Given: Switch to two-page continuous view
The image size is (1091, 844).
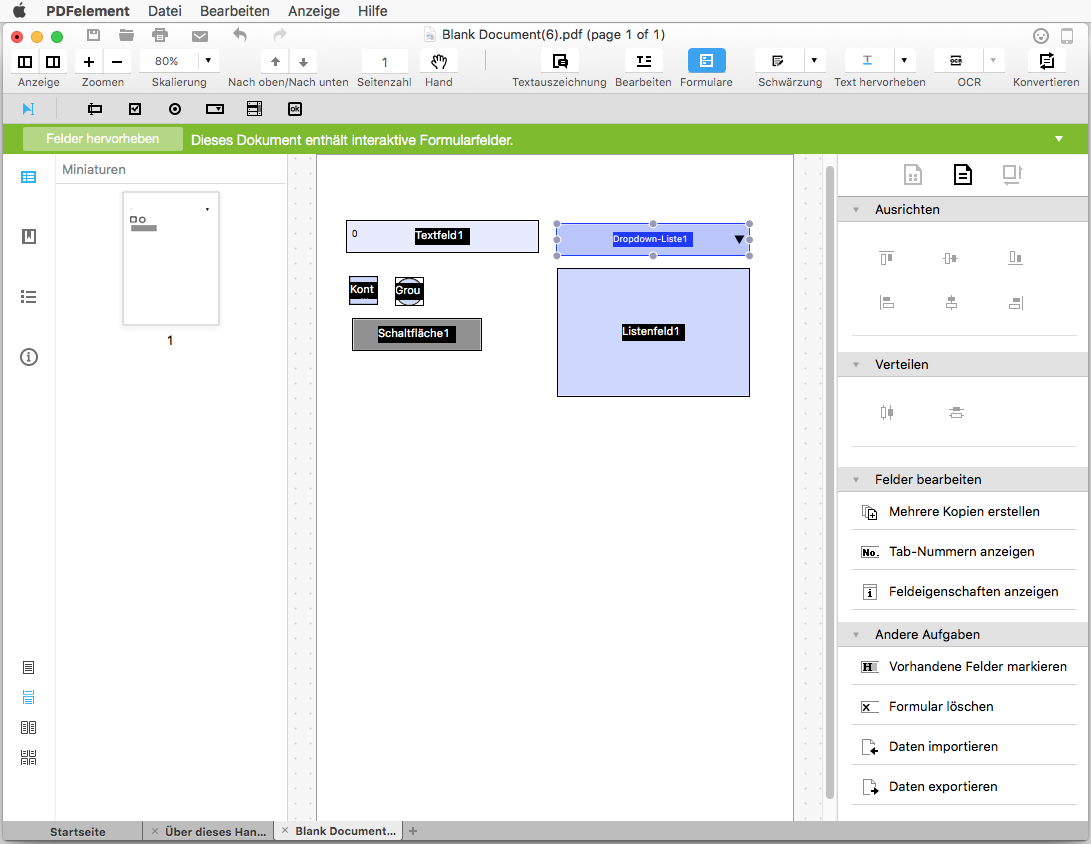Looking at the screenshot, I should tap(29, 758).
